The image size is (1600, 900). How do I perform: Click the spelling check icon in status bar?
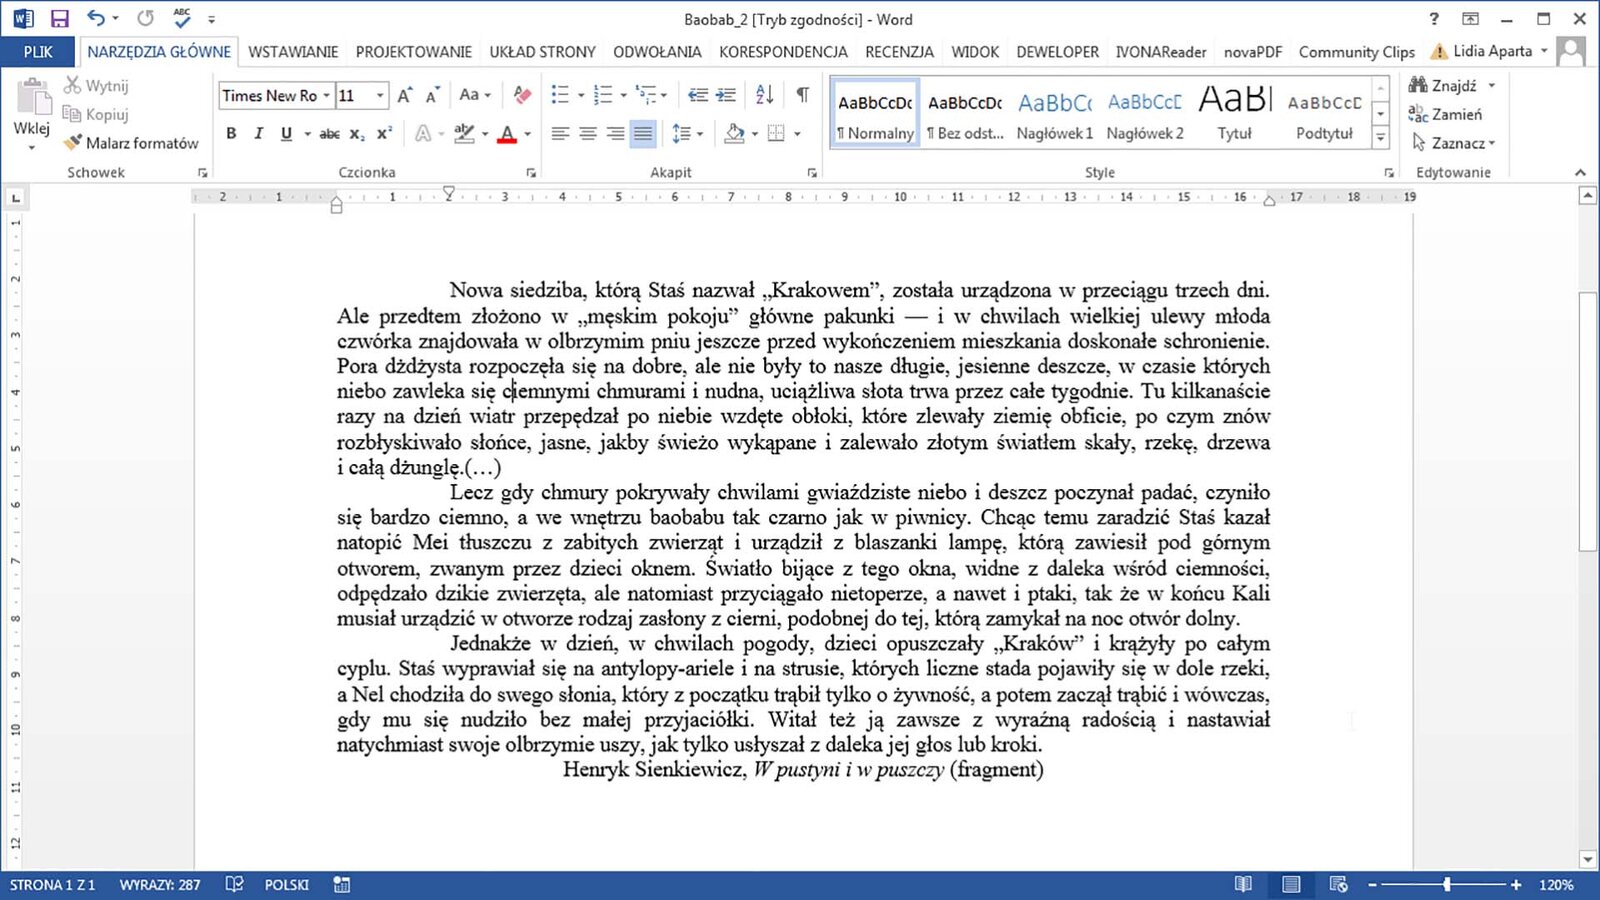click(234, 884)
